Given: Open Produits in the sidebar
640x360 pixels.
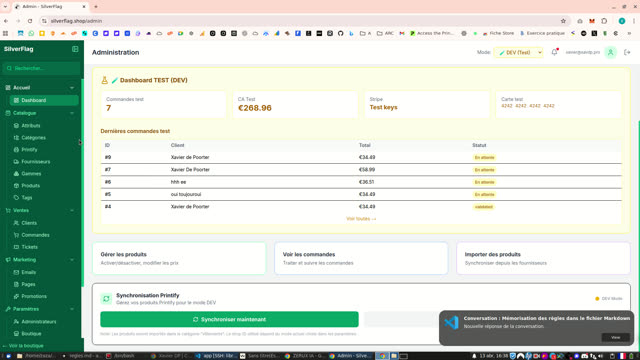Looking at the screenshot, I should [x=31, y=186].
